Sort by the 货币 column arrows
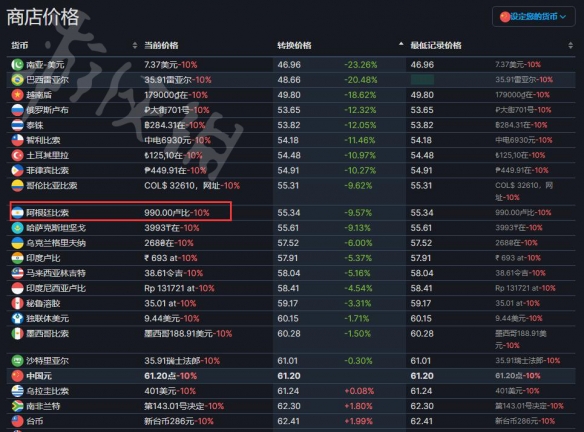 coord(134,45)
